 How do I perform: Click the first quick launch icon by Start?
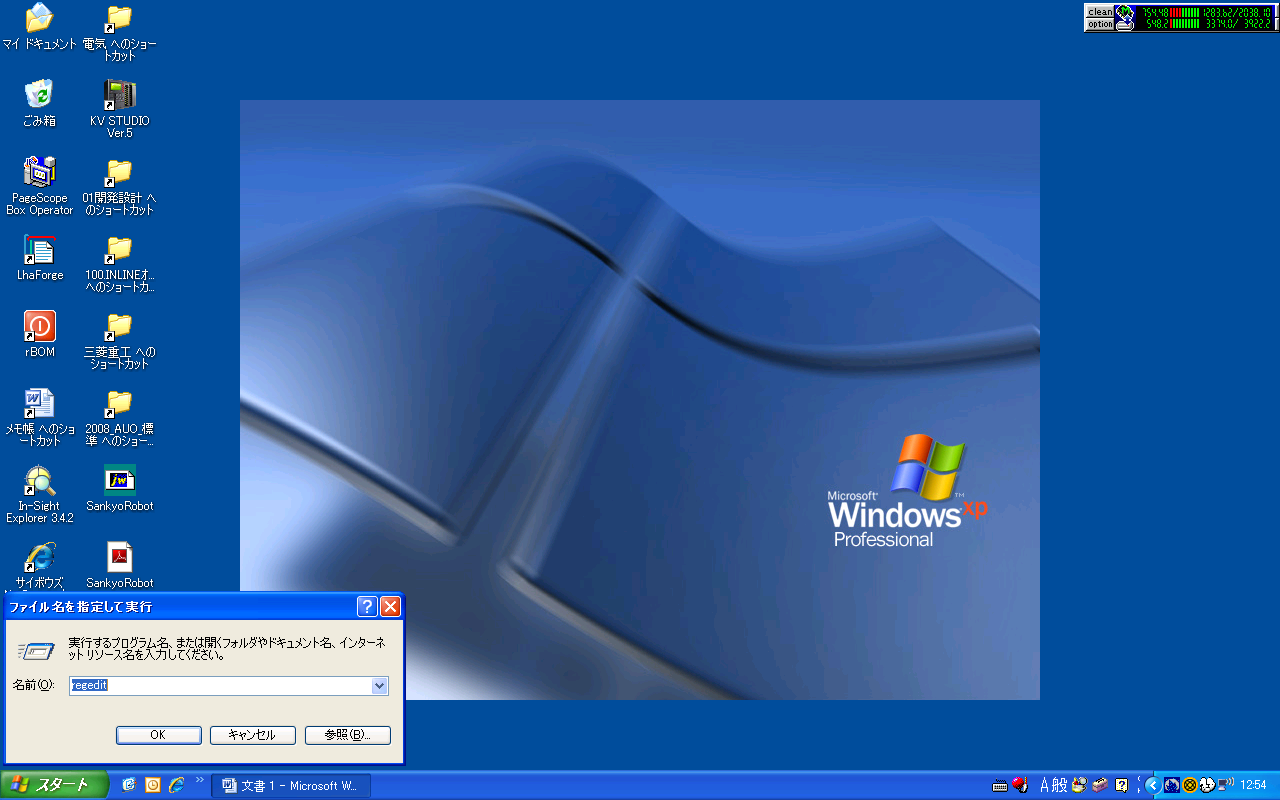(129, 785)
